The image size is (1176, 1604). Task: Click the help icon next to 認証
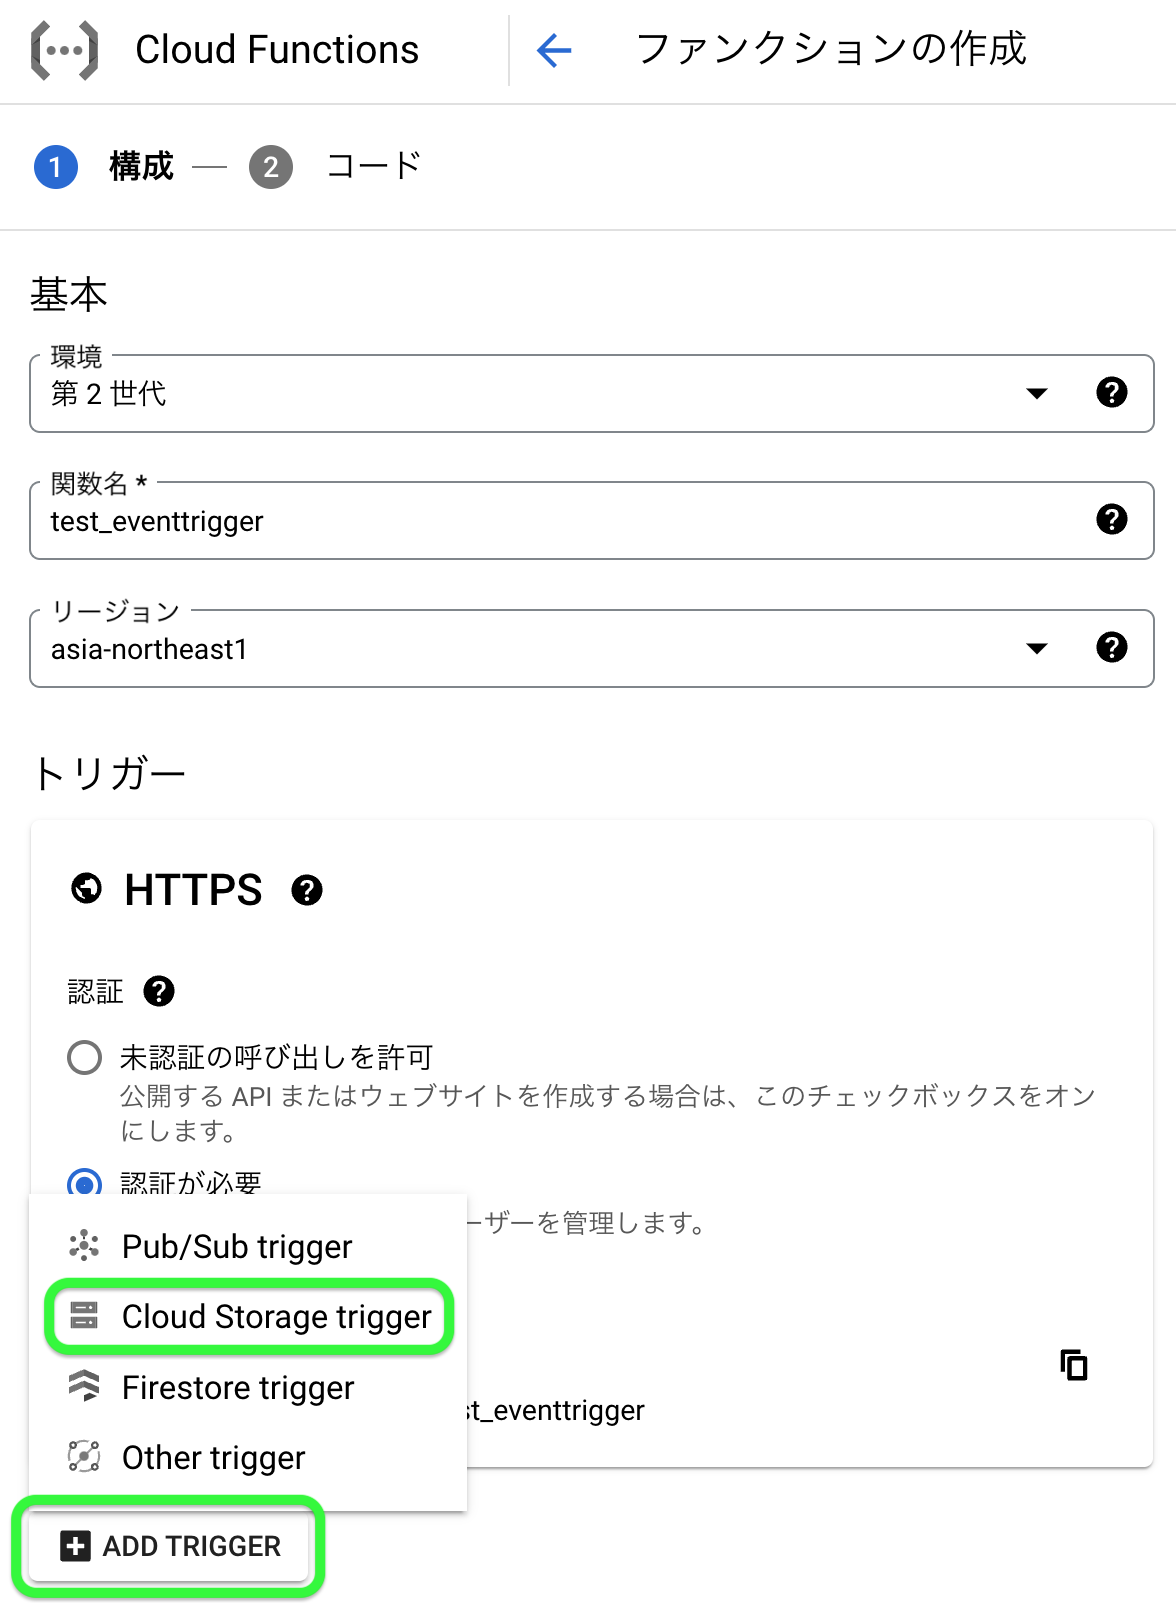pos(158,991)
